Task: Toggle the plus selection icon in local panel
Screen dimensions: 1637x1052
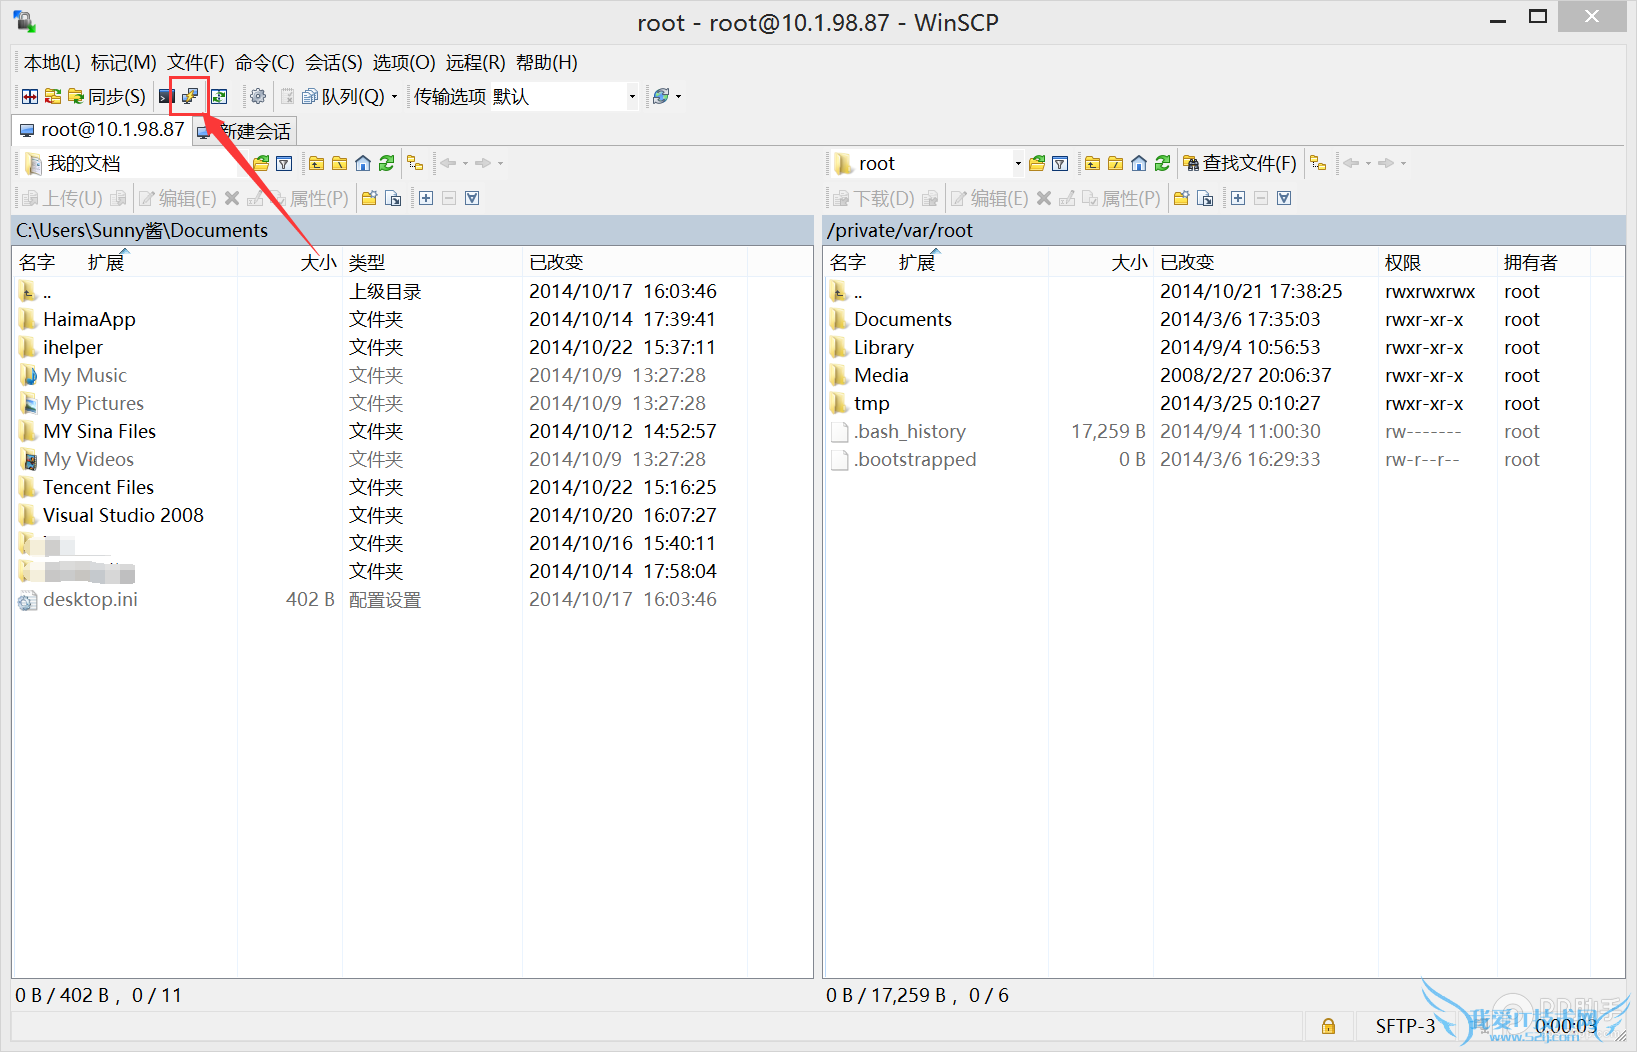Action: [x=426, y=197]
